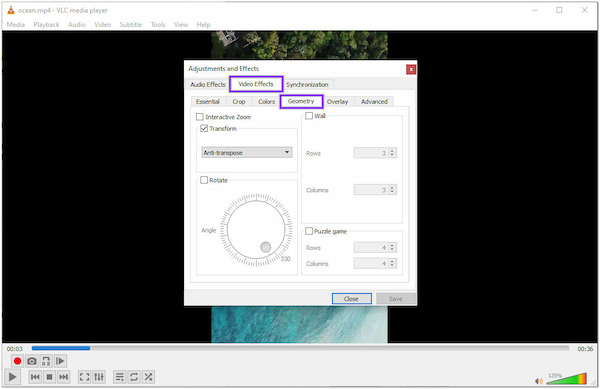Open the Advanced sub-tab
Screen dimensions: 600x389
(x=374, y=102)
